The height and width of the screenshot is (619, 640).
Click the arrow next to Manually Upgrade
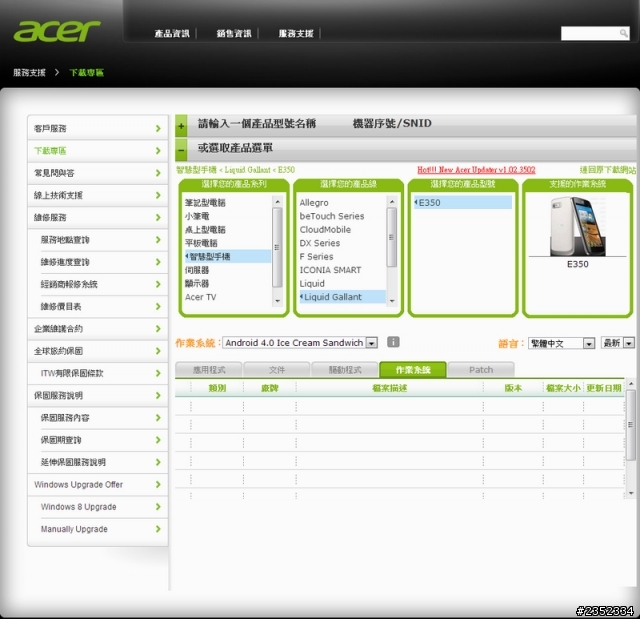tap(158, 529)
